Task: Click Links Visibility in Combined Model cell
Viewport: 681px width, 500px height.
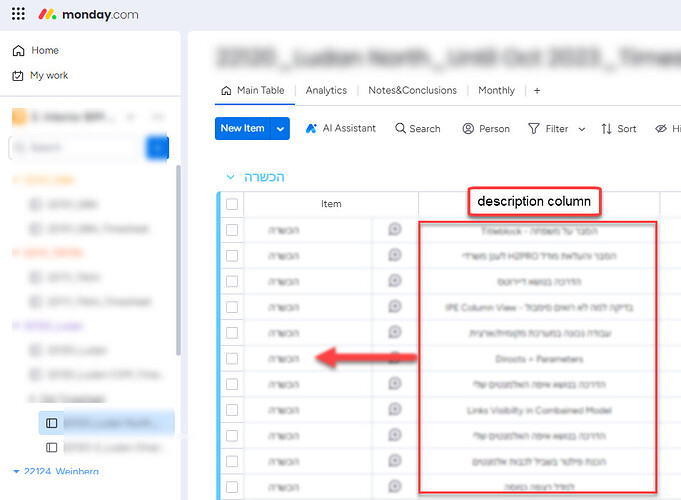Action: tap(539, 410)
